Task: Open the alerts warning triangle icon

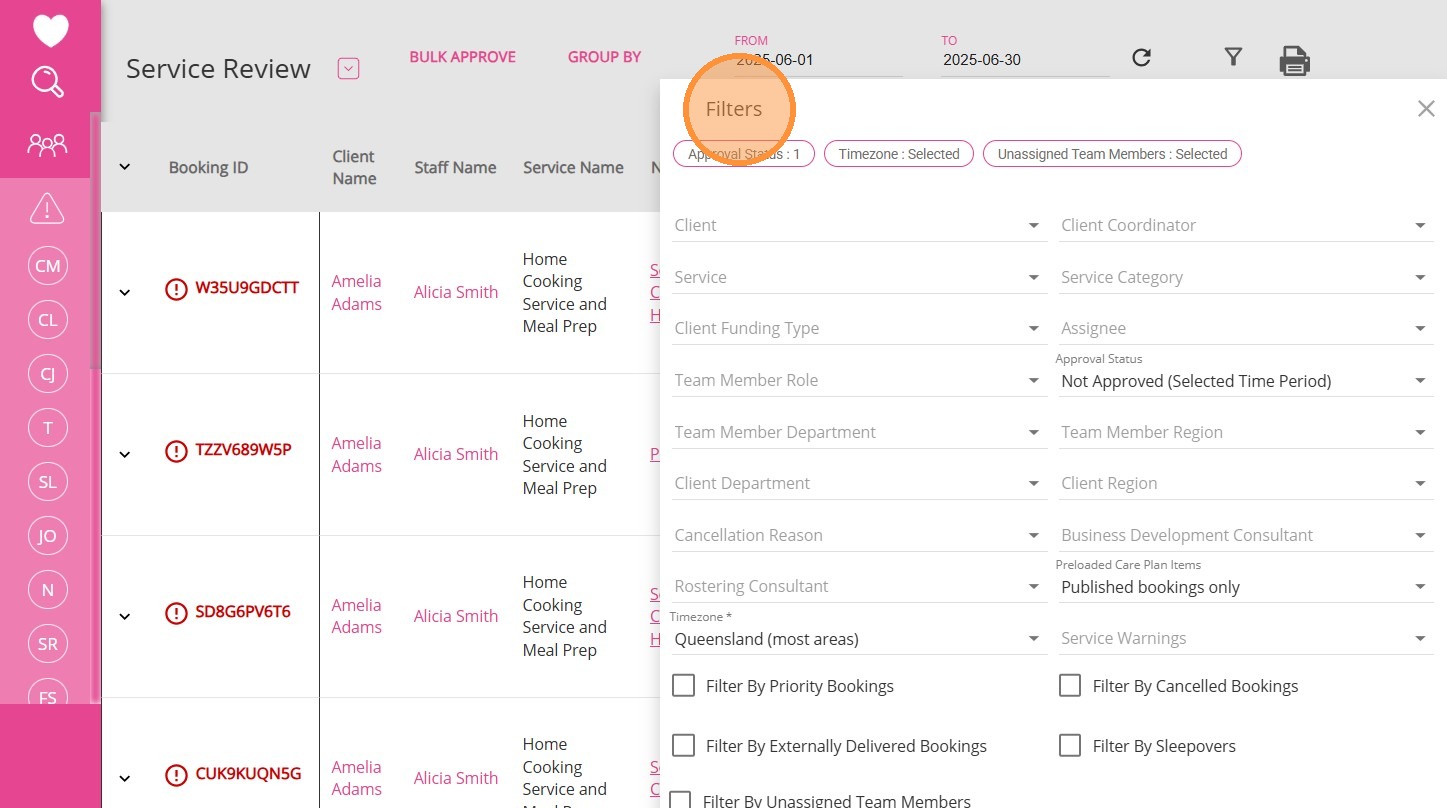Action: [x=48, y=209]
